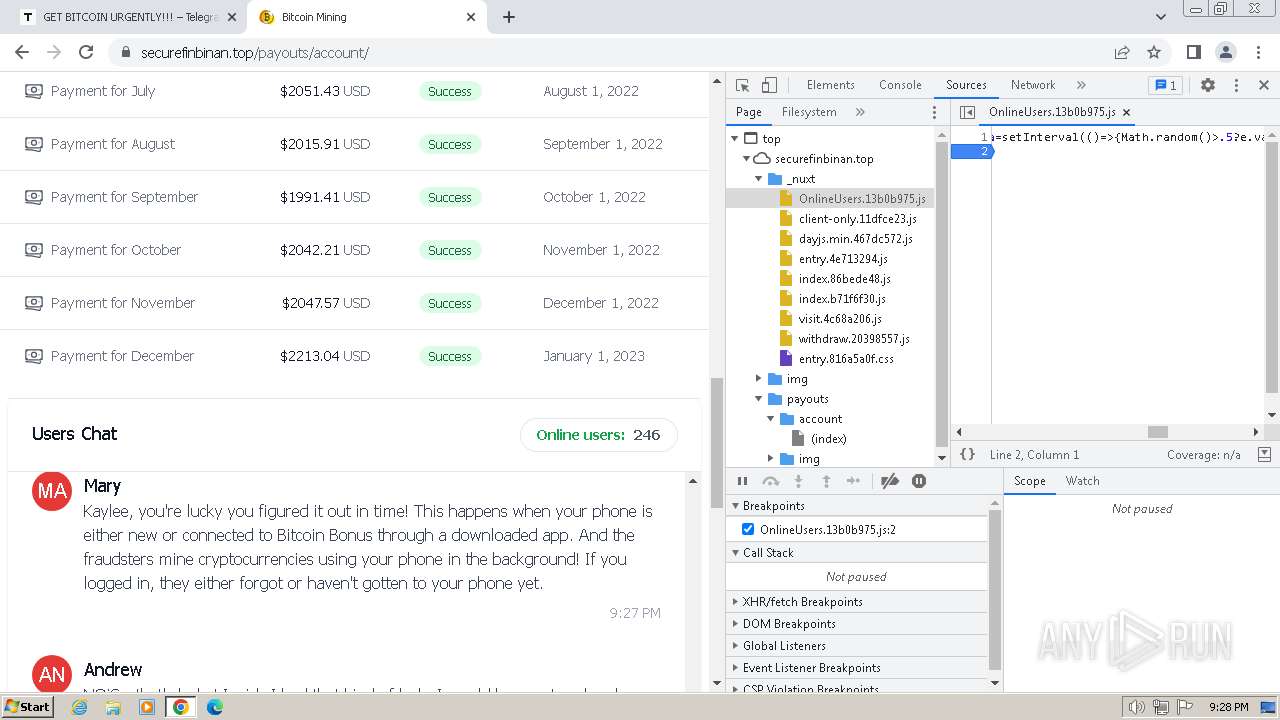The height and width of the screenshot is (720, 1280).
Task: Open DevTools settings gear
Action: pos(1208,85)
